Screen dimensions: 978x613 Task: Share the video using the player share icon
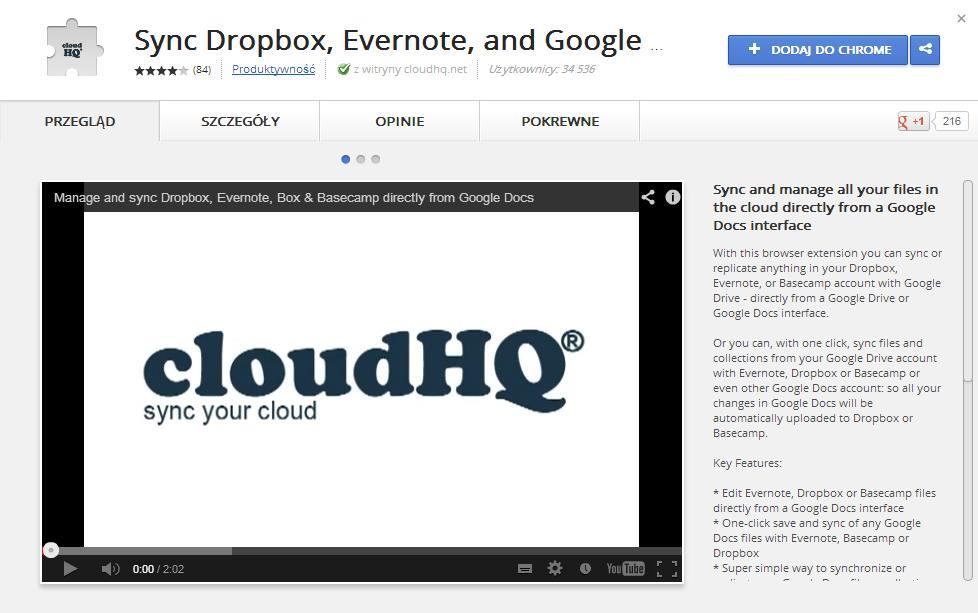(x=648, y=197)
